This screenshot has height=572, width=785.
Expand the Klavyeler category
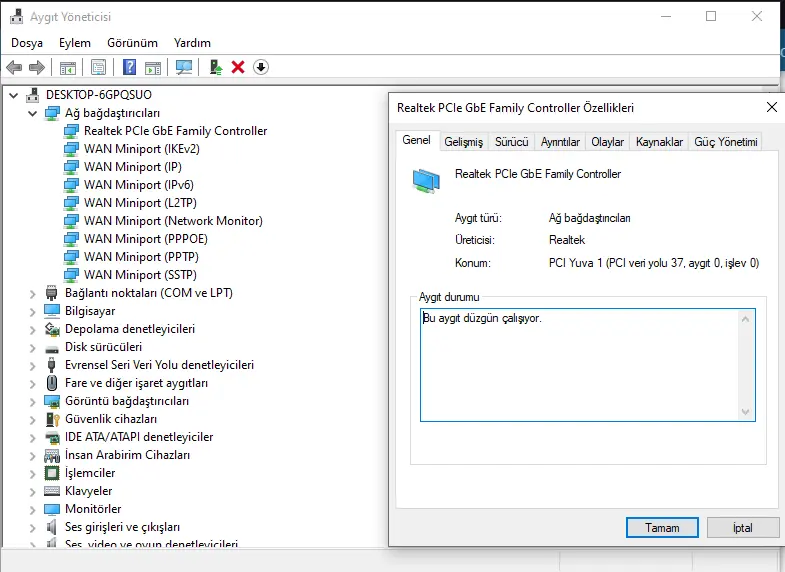coord(33,492)
